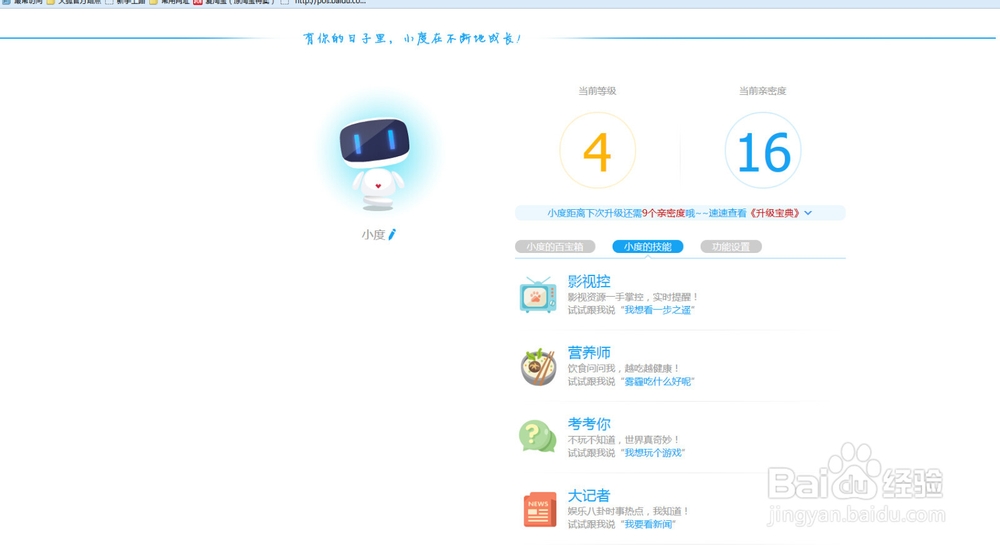Switch to 小度的百宝箱 tab

pos(555,247)
